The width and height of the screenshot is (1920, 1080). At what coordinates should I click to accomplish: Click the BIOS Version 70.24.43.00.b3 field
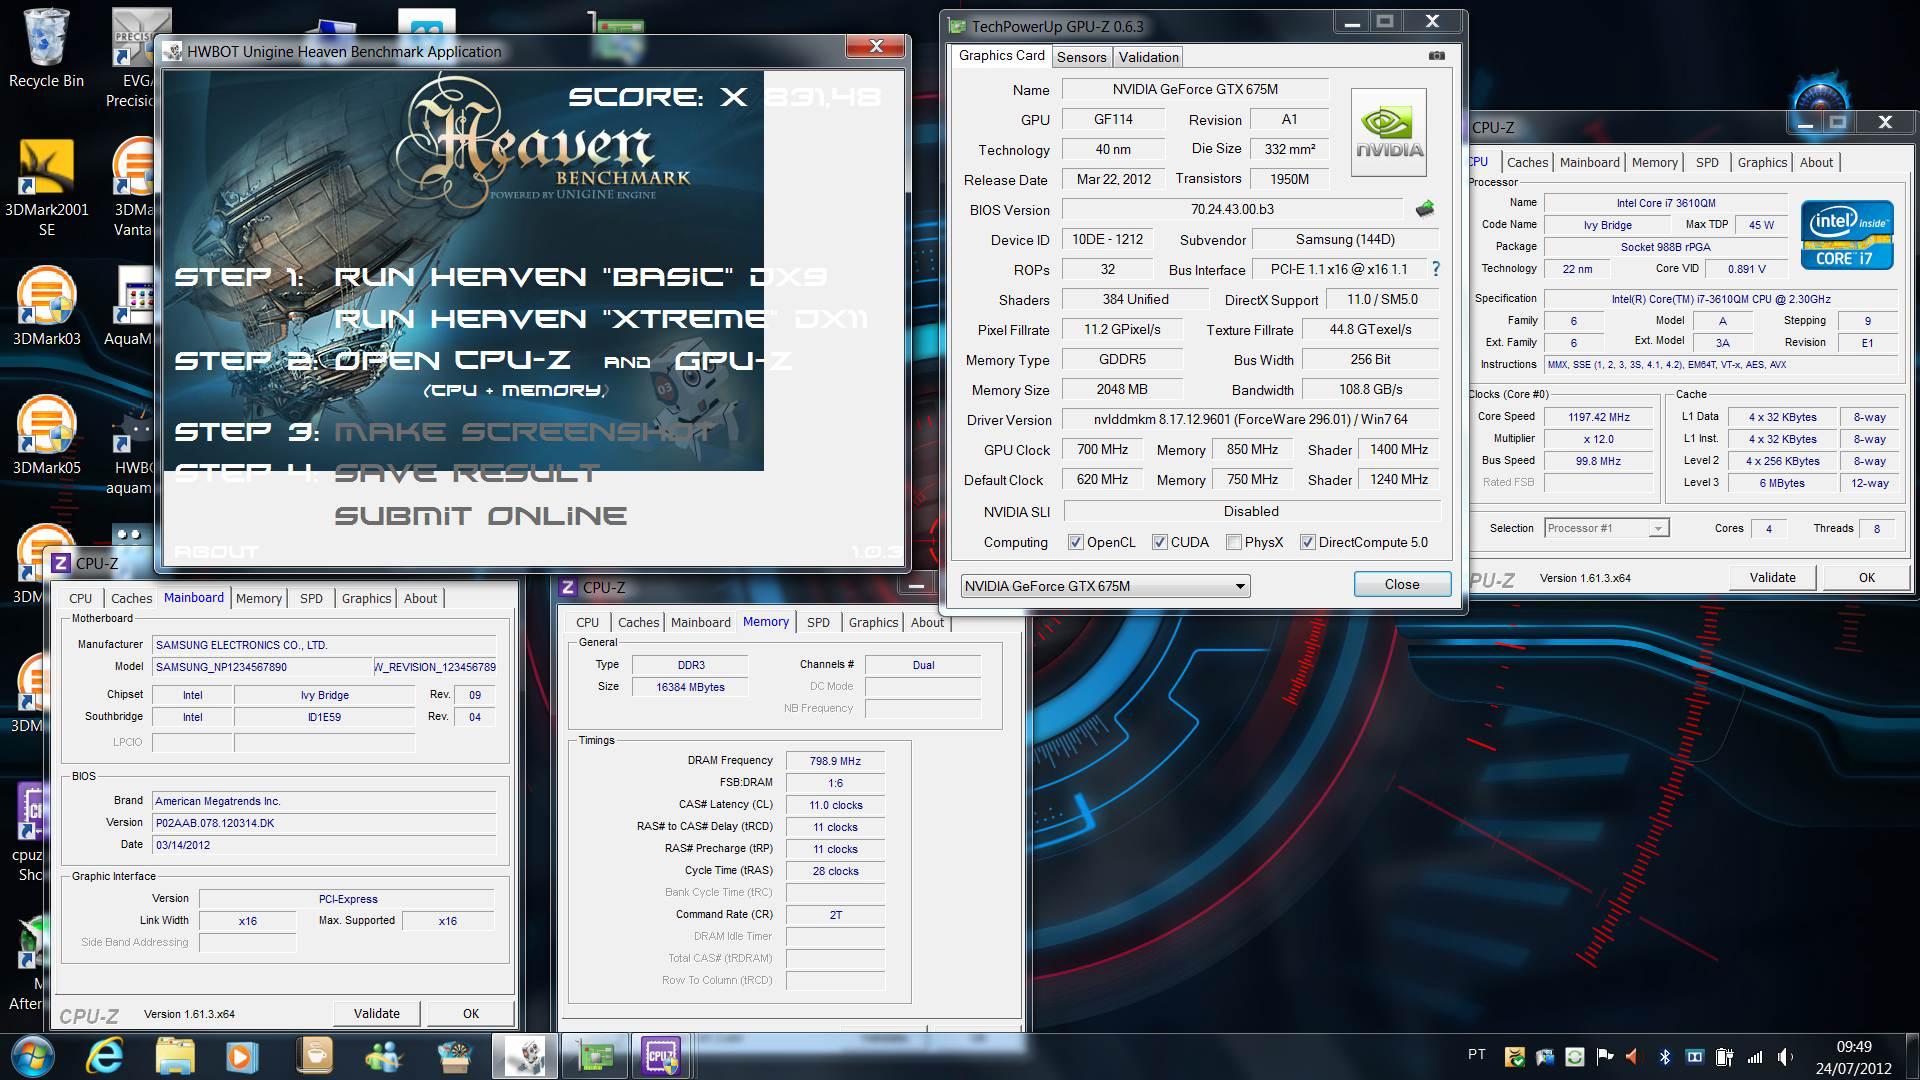(x=1232, y=209)
